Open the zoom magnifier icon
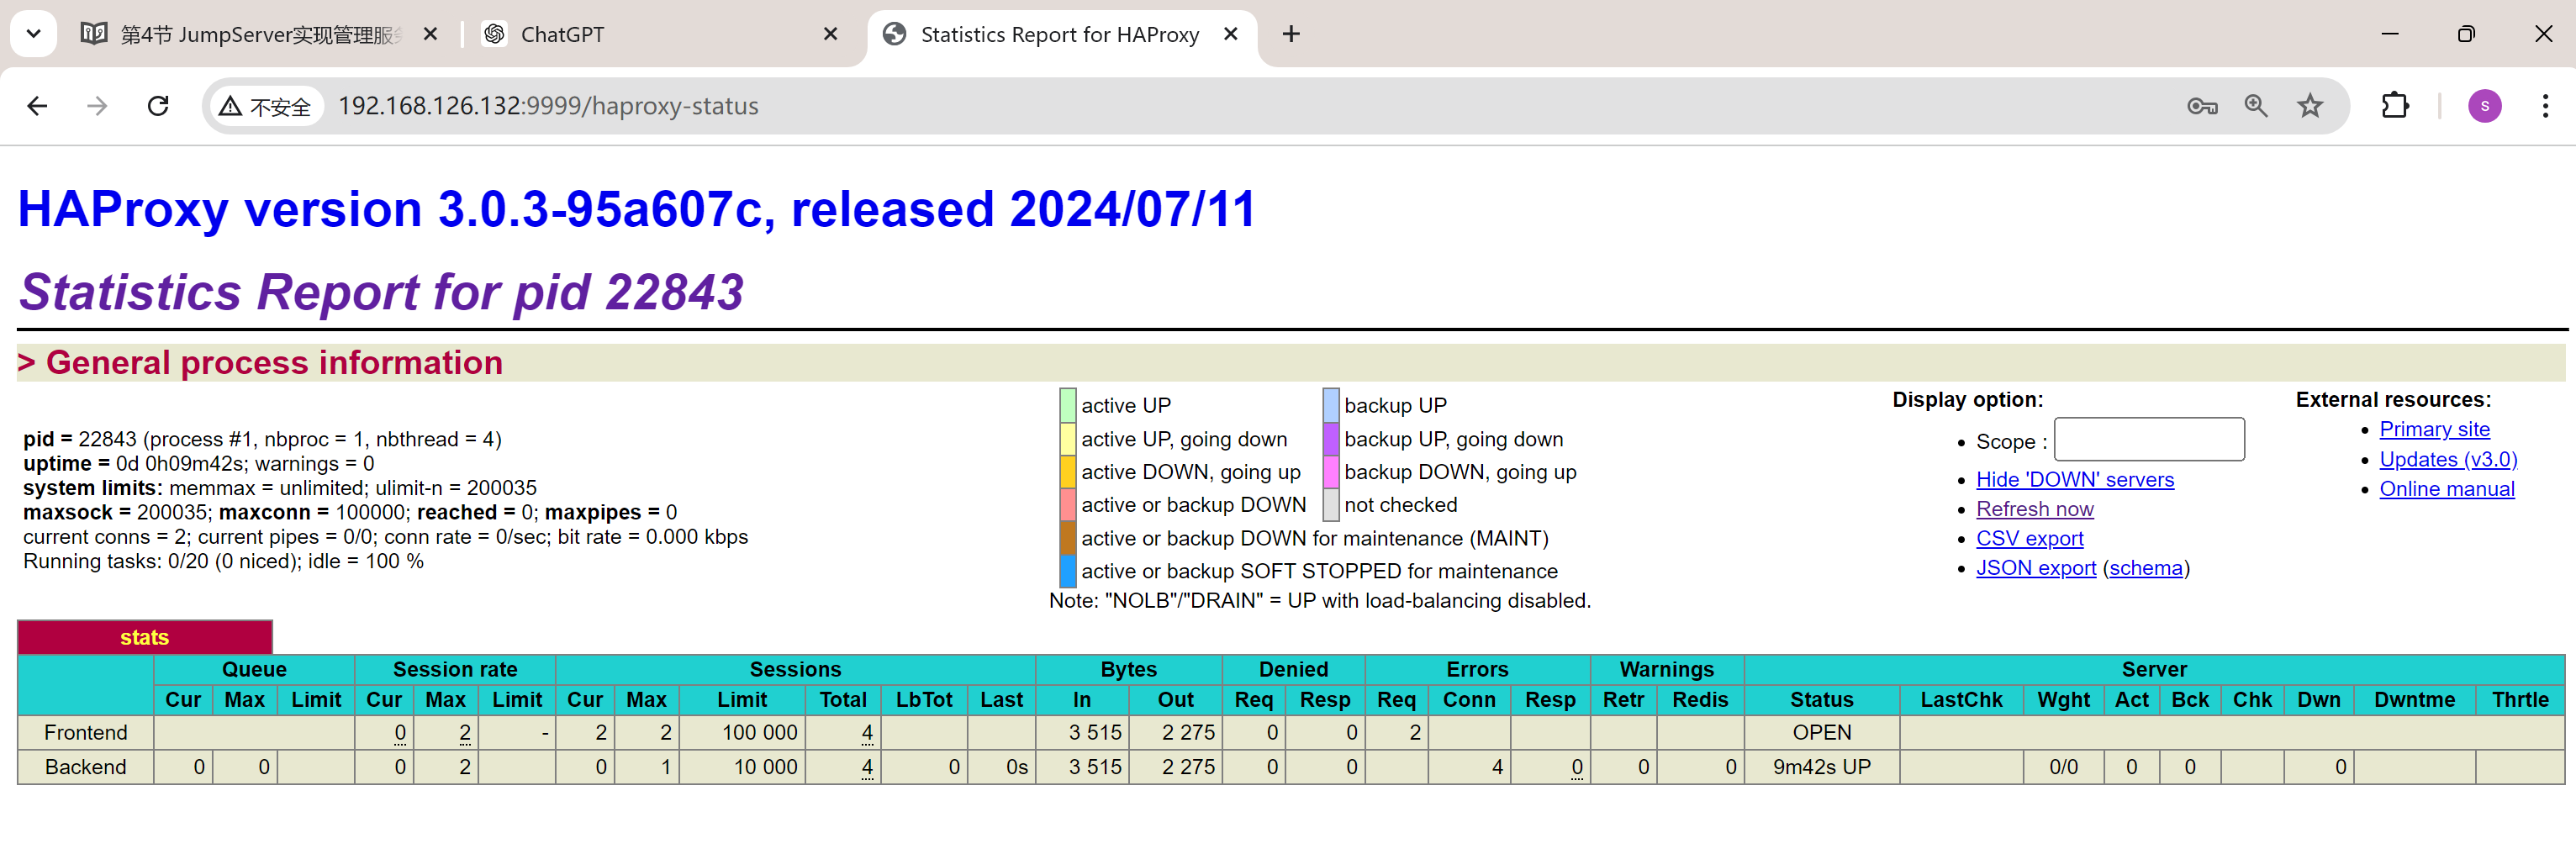2576x854 pixels. coord(2255,106)
